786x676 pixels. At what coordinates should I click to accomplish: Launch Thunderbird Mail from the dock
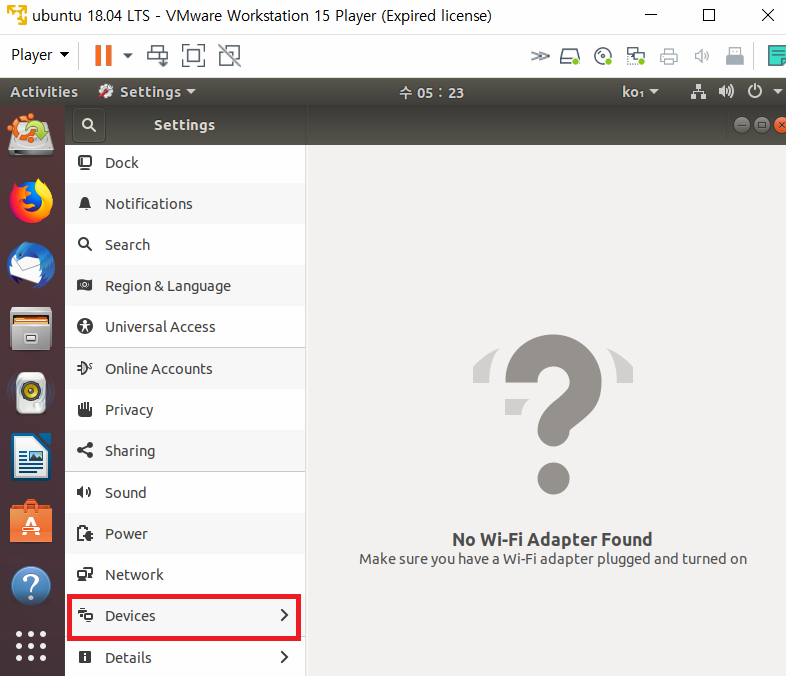[x=31, y=265]
